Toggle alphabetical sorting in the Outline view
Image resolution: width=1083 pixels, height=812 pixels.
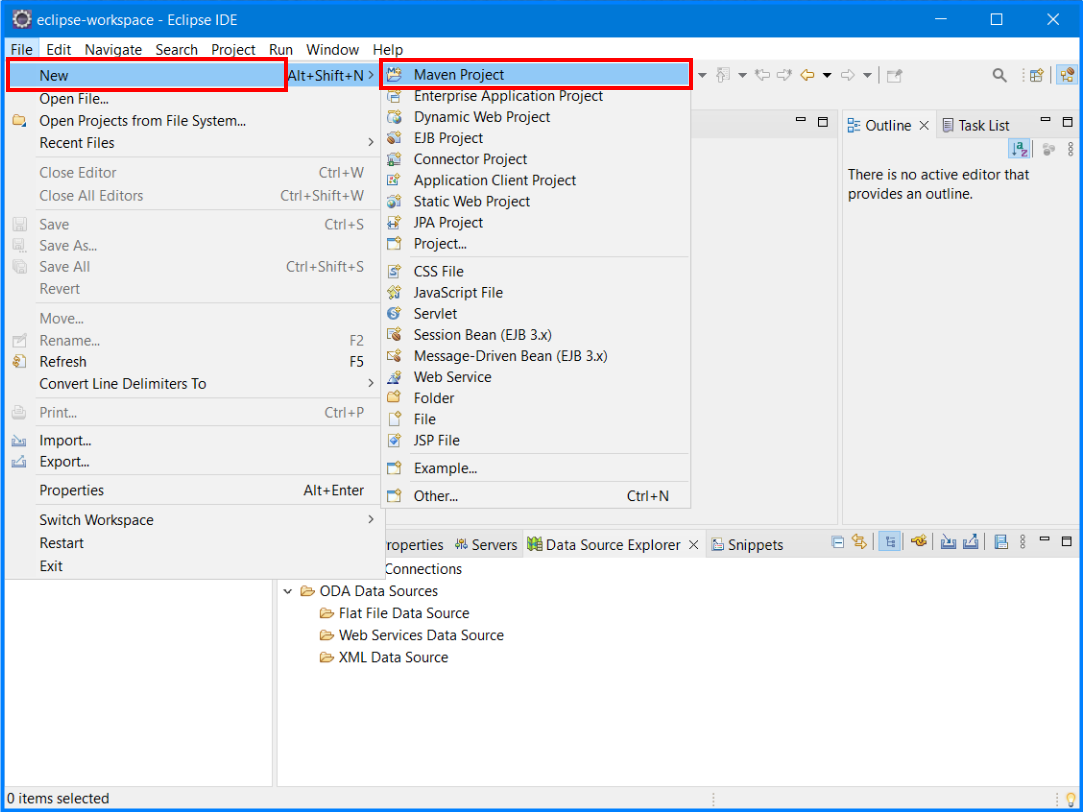[1019, 148]
